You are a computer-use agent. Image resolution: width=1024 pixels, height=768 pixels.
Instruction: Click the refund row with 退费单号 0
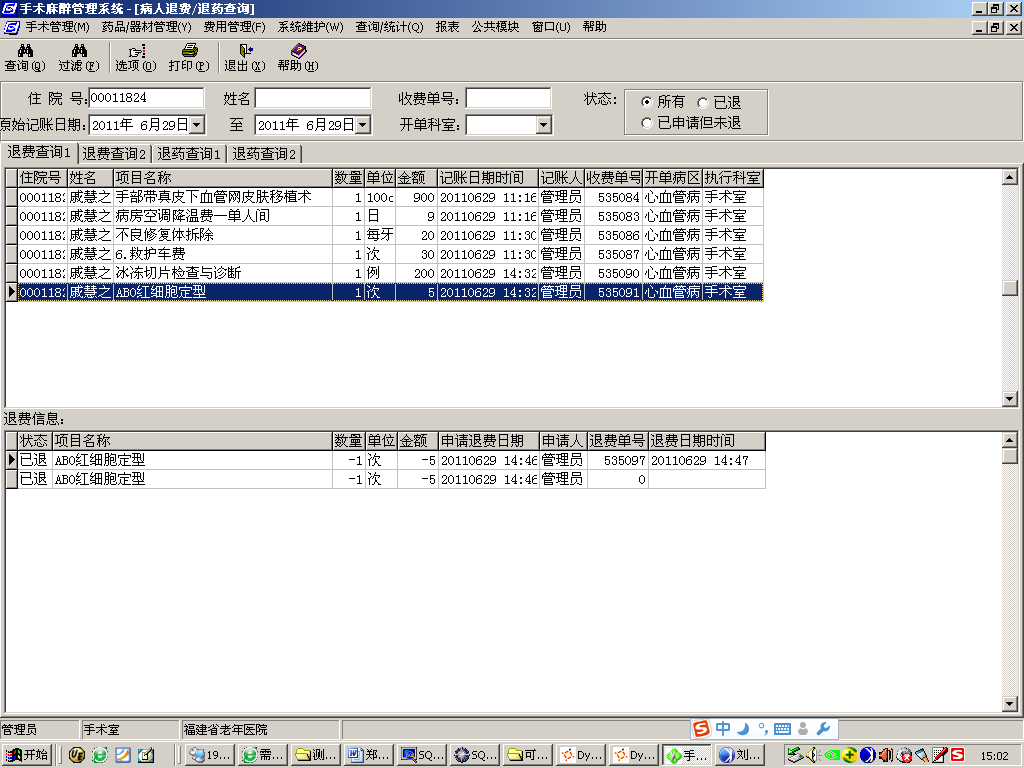[x=385, y=479]
